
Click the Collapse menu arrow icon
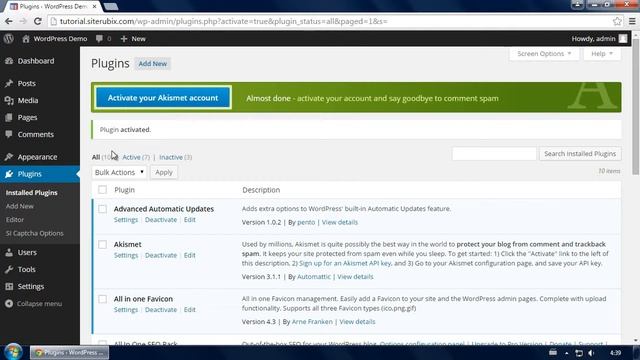tap(9, 304)
